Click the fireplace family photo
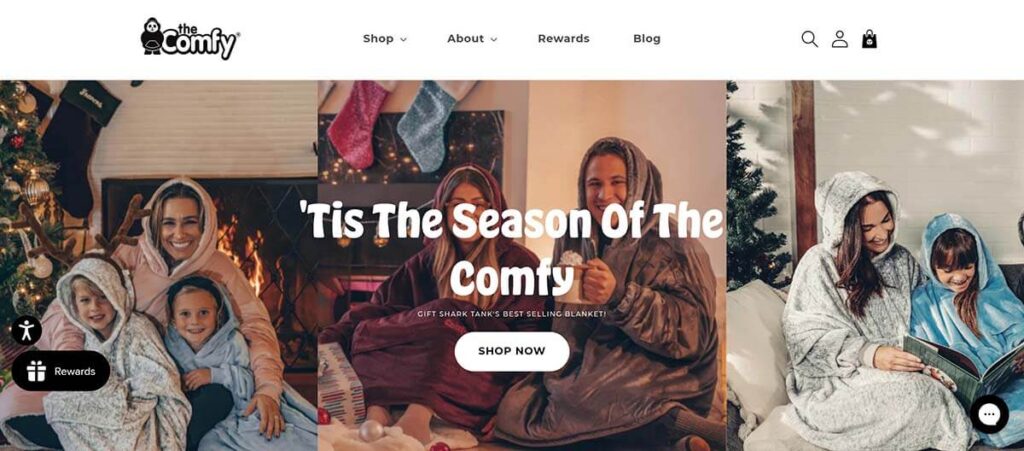Viewport: 1024px width, 451px height. point(159,266)
